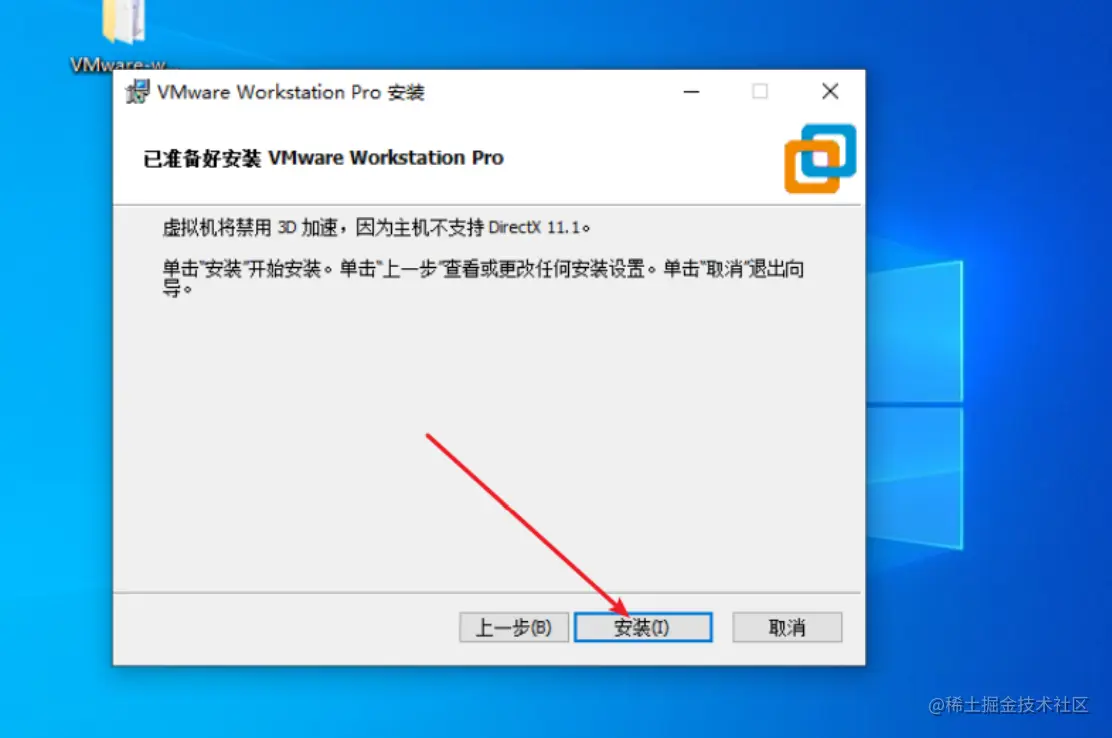Viewport: 1112px width, 738px height.
Task: Click the 安装(I) install button
Action: (643, 627)
